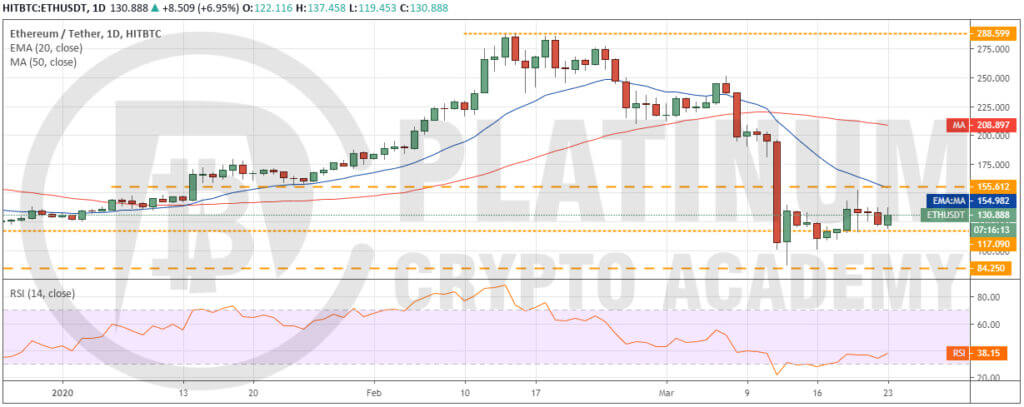Image resolution: width=1024 pixels, height=407 pixels.
Task: Click the RSI (14, close) indicator label
Action: tap(40, 294)
